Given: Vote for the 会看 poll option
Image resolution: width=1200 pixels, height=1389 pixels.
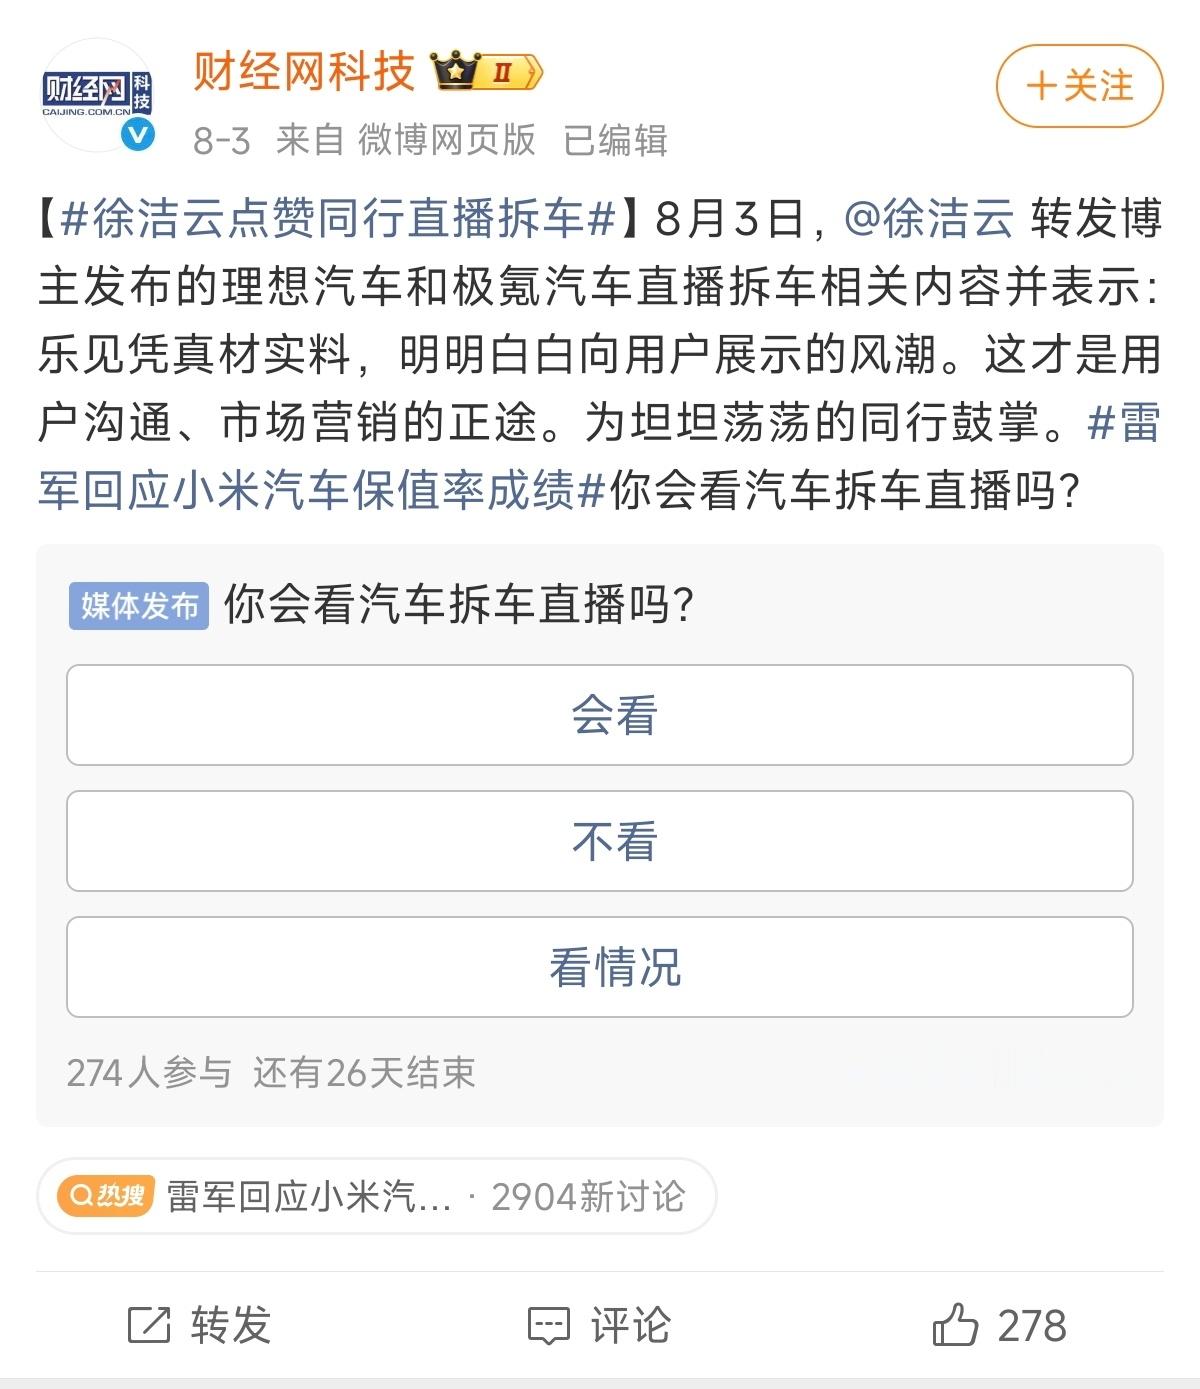Looking at the screenshot, I should click(x=600, y=715).
